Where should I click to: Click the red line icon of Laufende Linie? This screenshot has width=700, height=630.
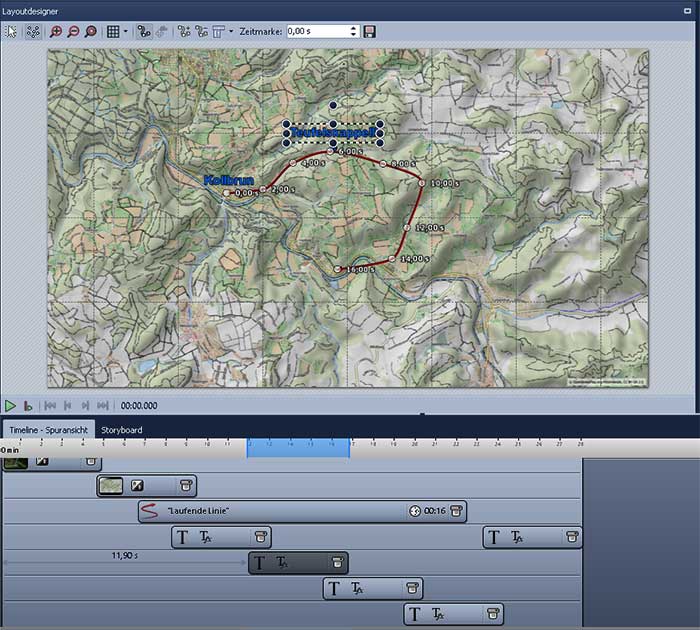tap(151, 511)
